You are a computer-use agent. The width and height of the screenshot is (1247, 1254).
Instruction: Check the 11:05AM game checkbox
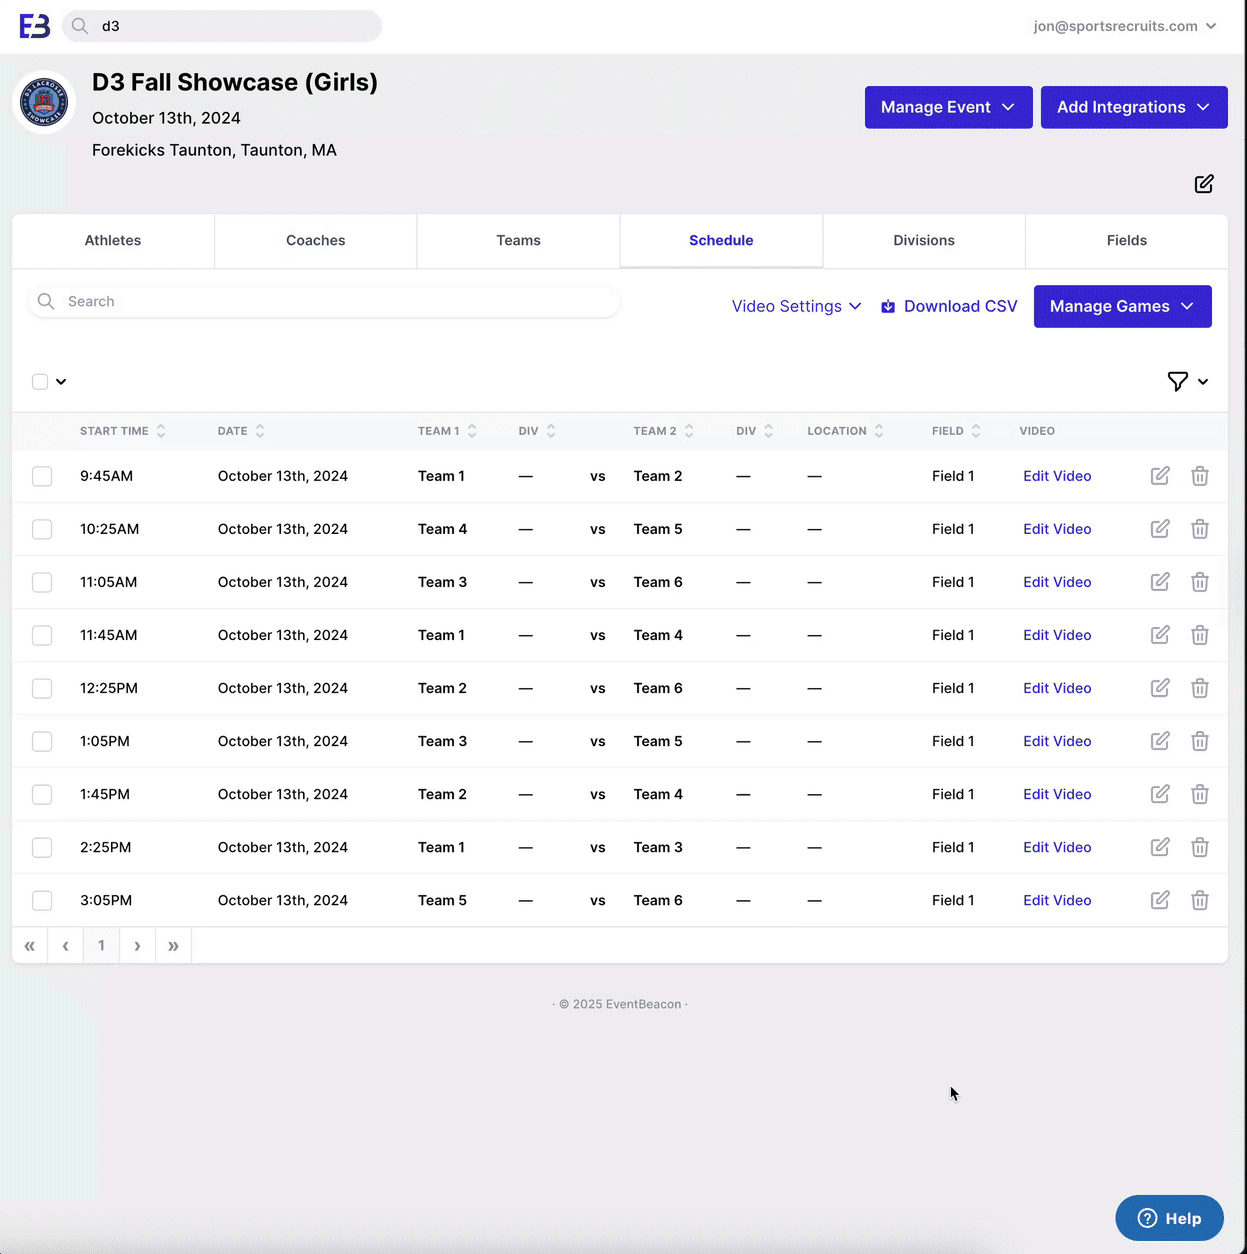[42, 582]
